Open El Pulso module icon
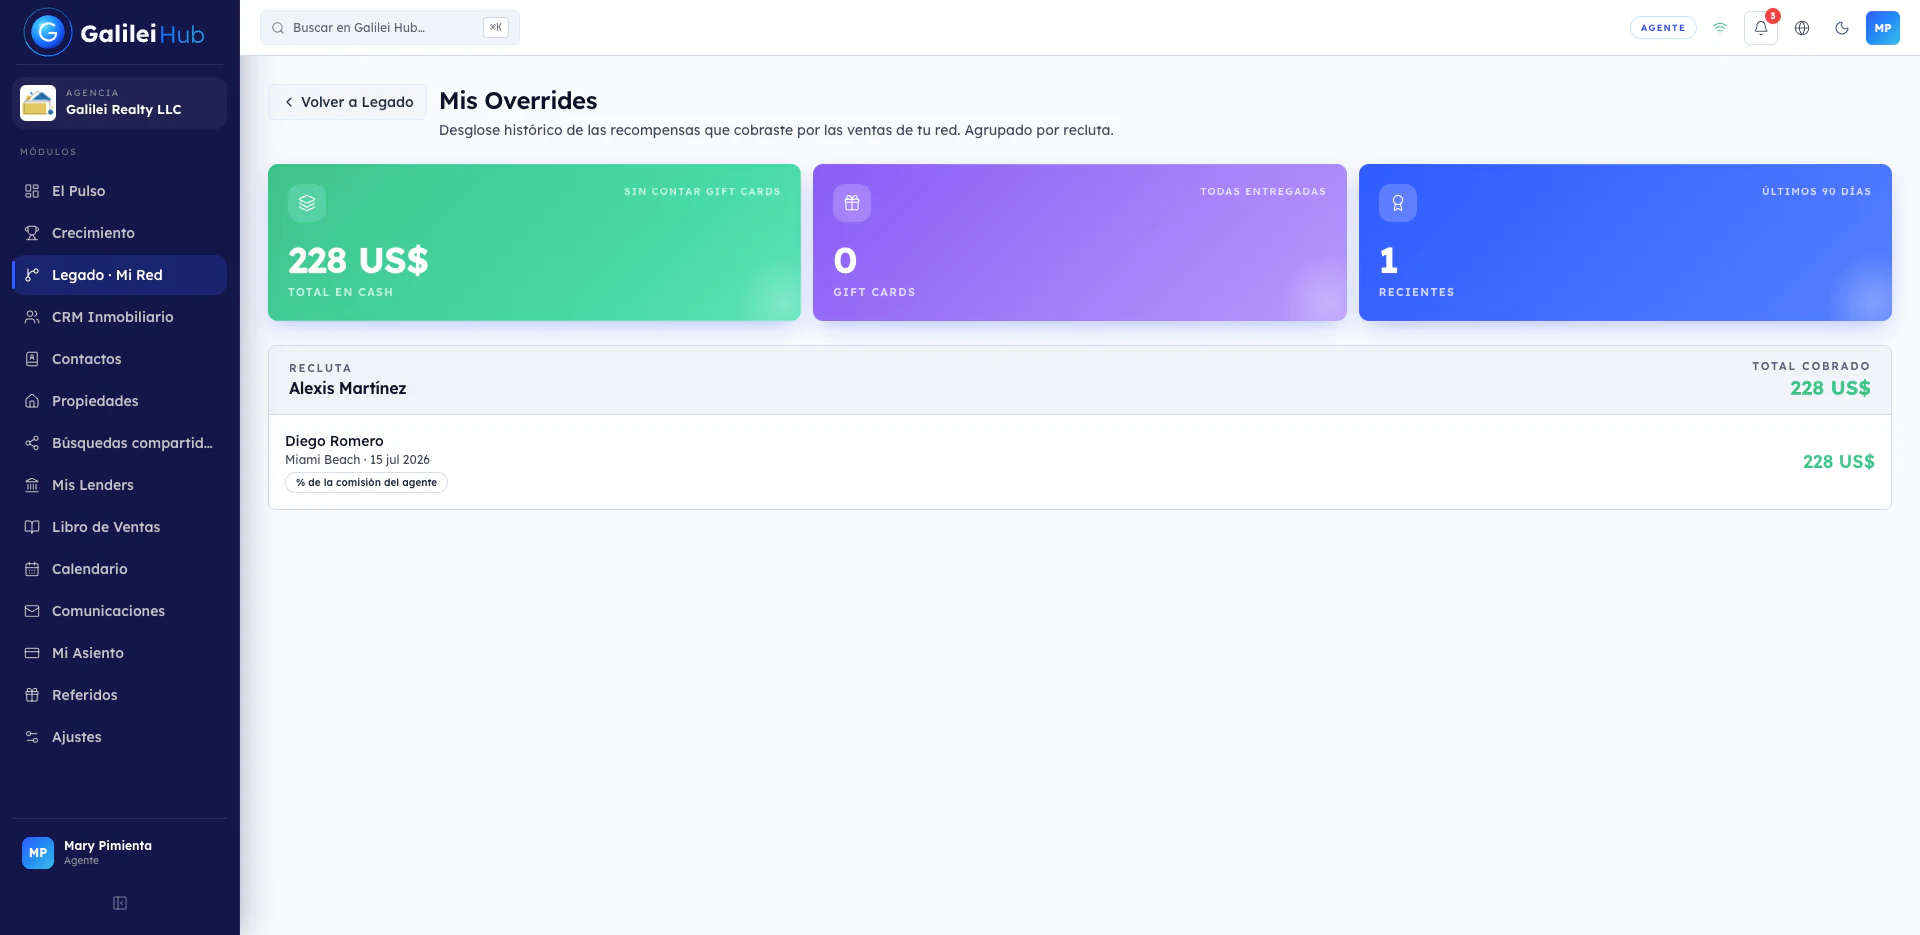The height and width of the screenshot is (935, 1920). 32,191
